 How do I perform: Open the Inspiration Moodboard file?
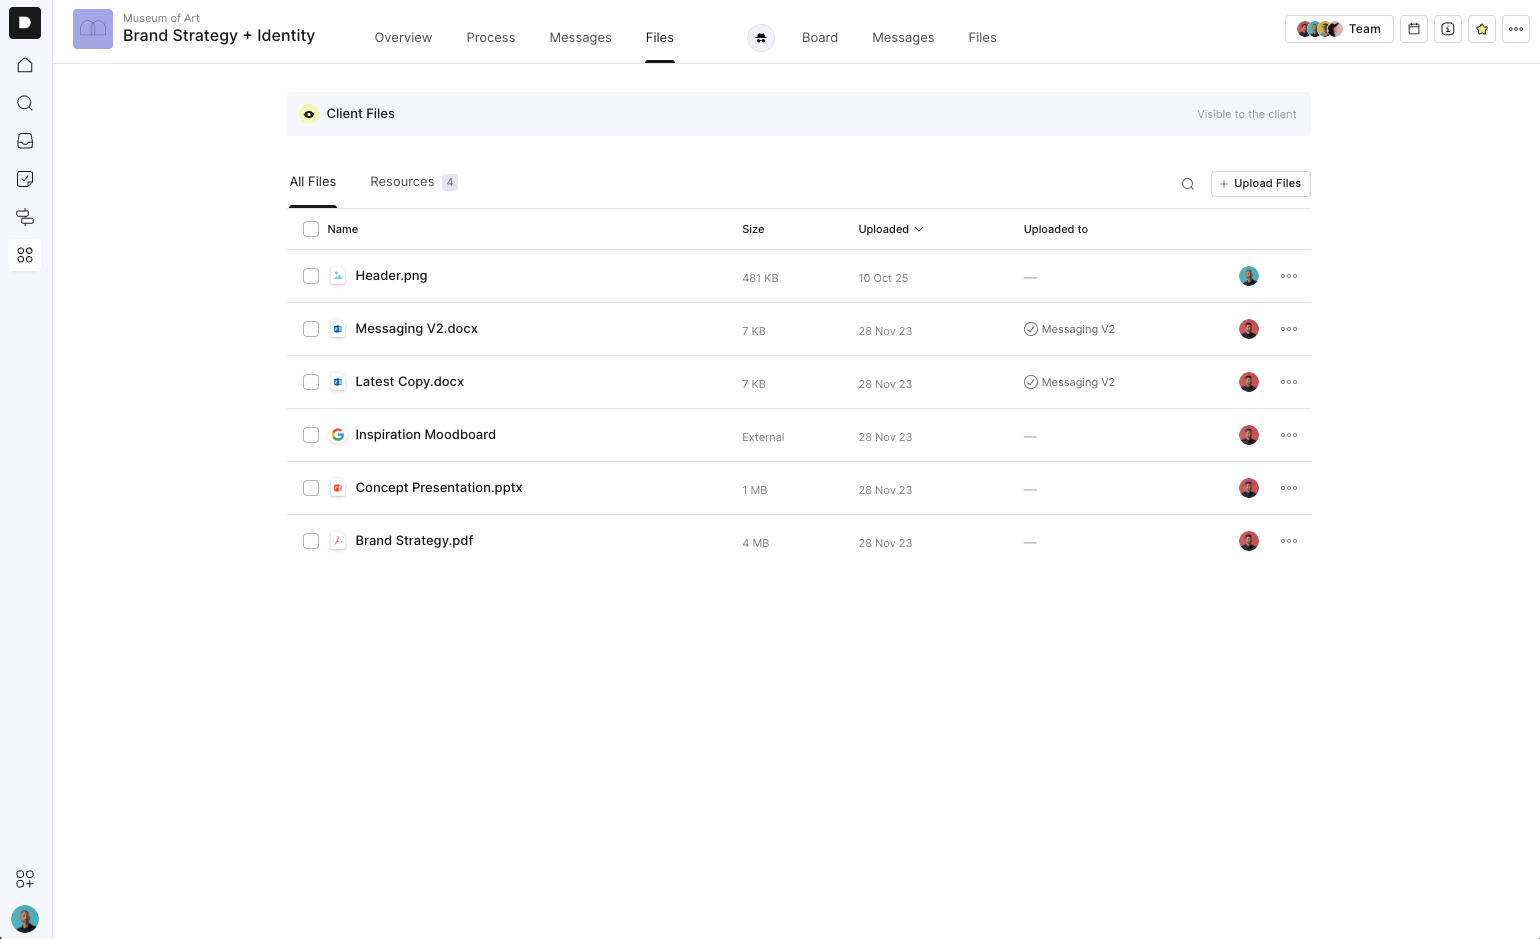pyautogui.click(x=425, y=435)
